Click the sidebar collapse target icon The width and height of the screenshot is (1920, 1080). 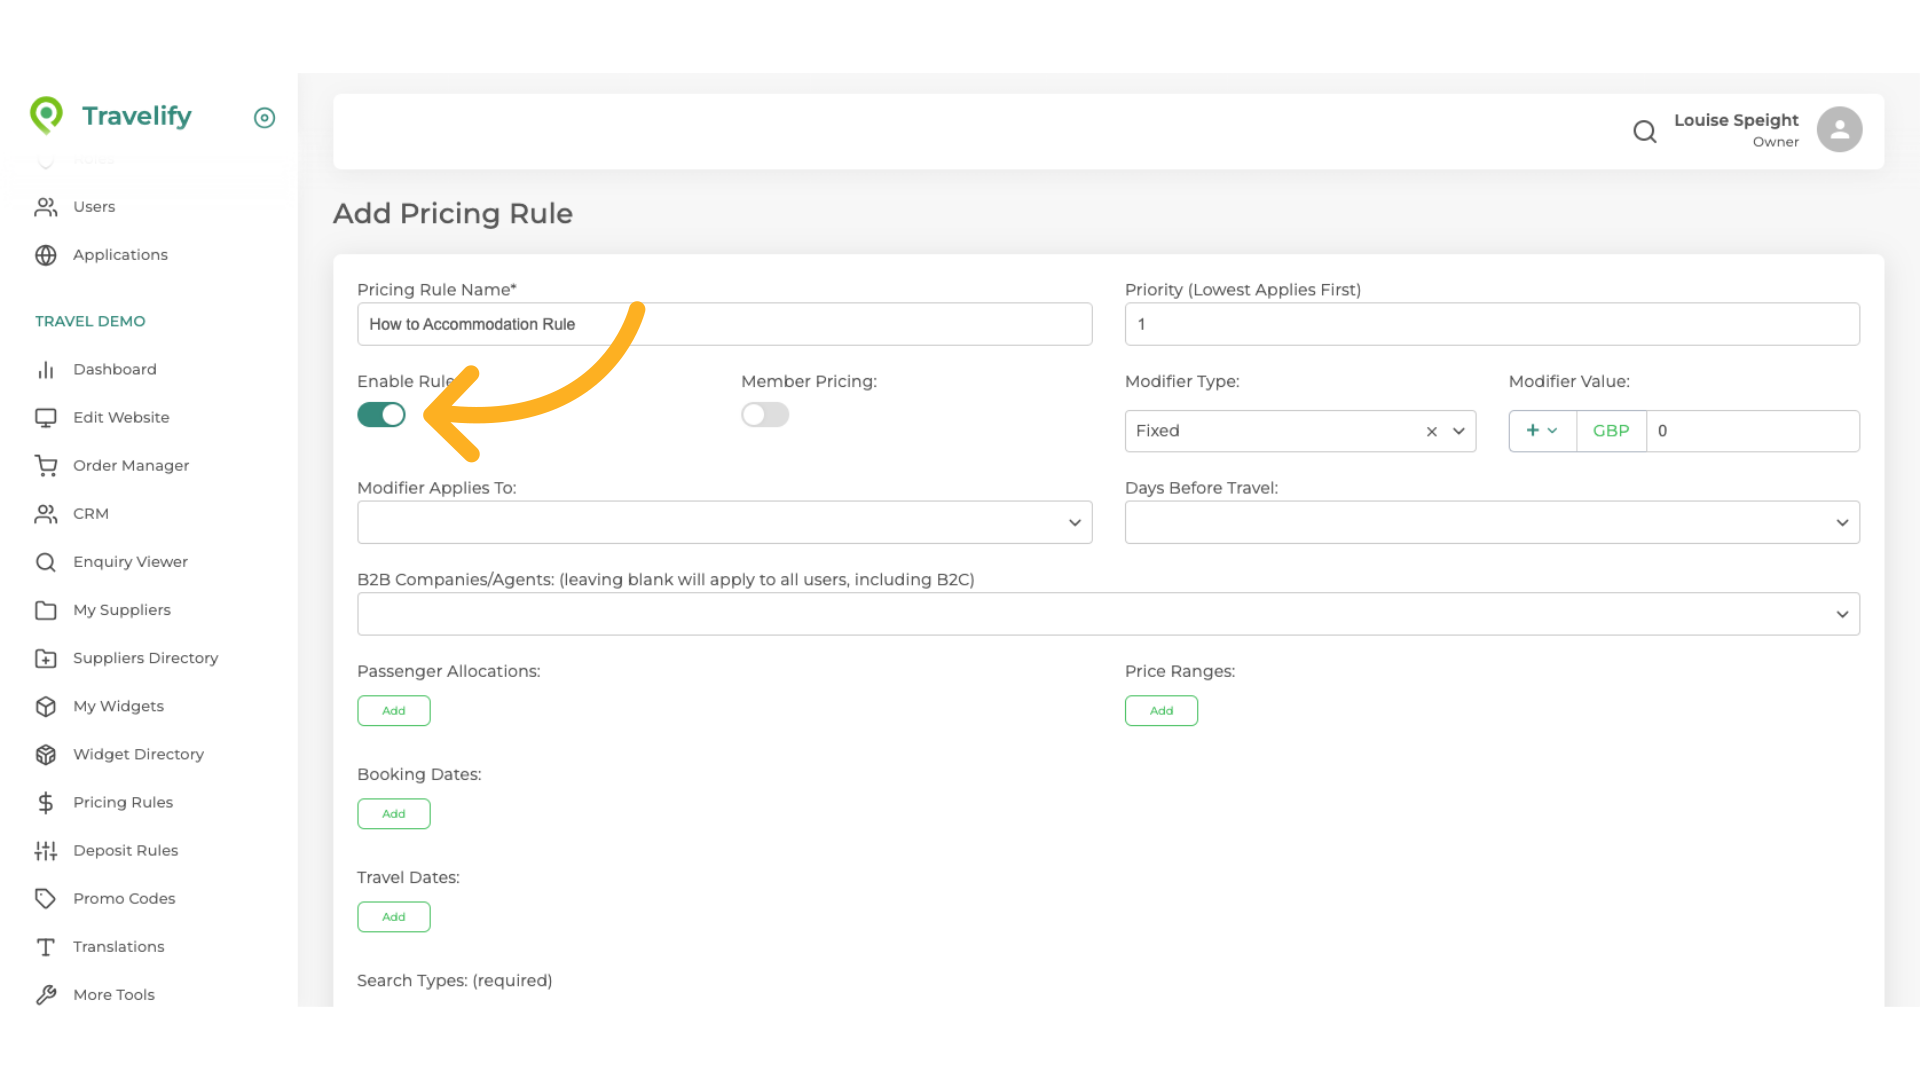264,118
